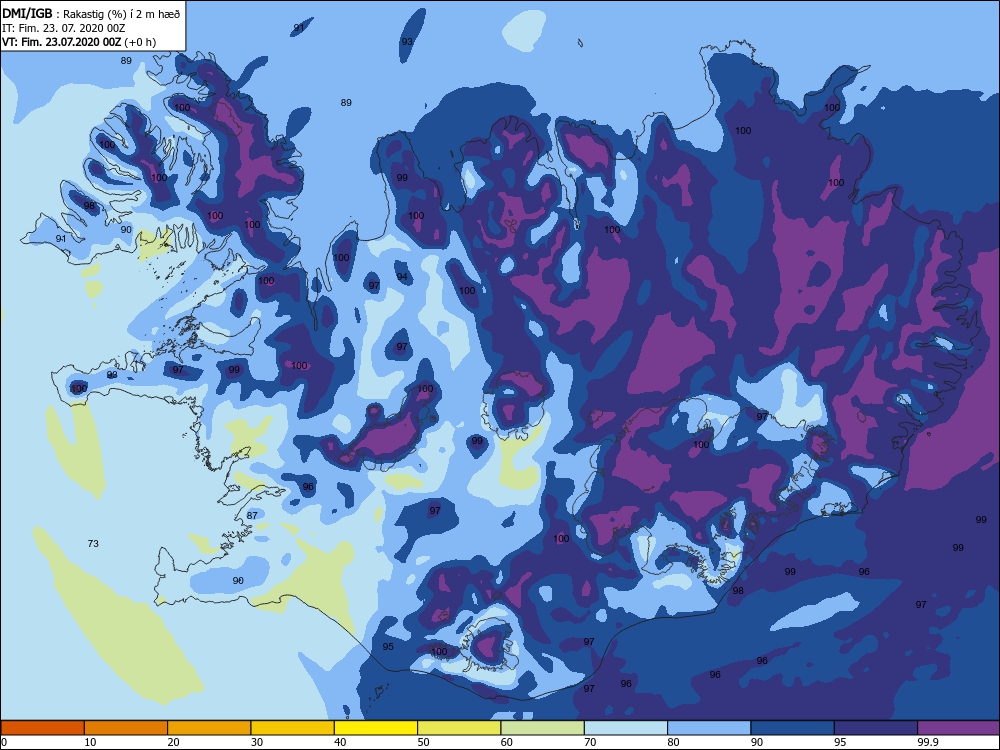Click the bright yellow 40–50 legend swatch
Screen dimensions: 1000x750
(376, 728)
